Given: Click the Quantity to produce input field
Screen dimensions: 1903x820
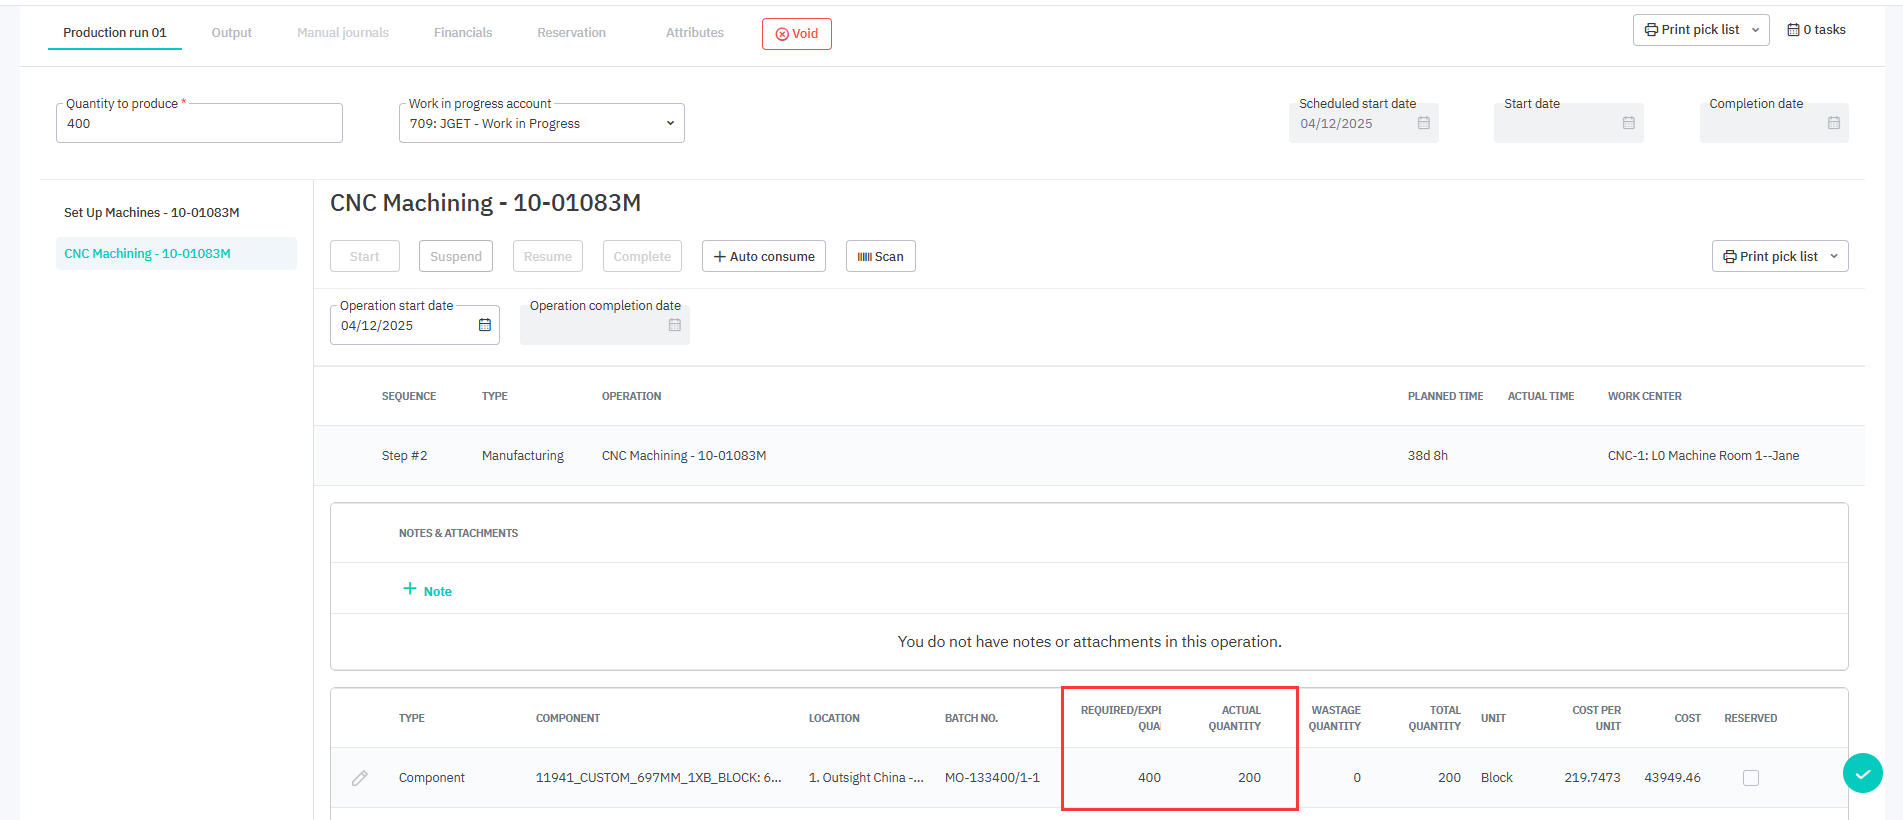Looking at the screenshot, I should [199, 124].
